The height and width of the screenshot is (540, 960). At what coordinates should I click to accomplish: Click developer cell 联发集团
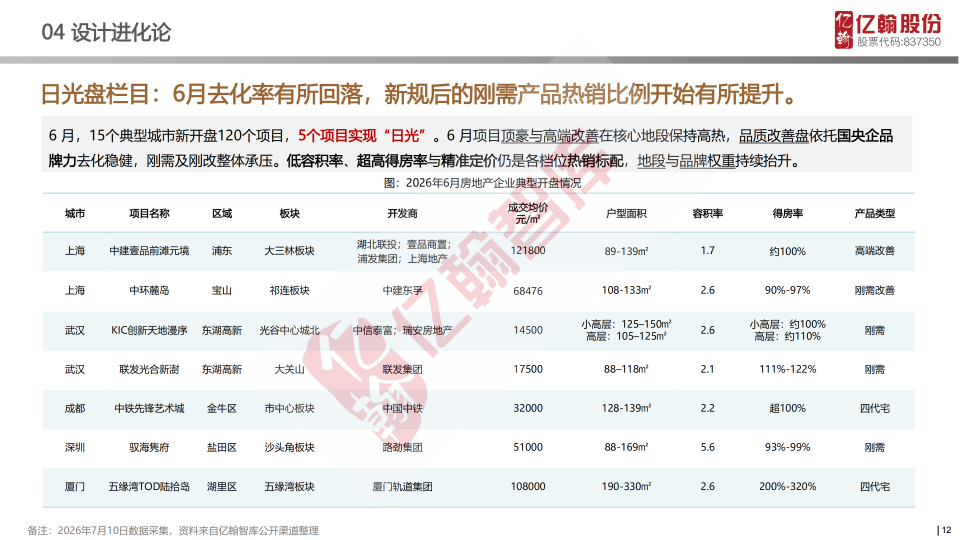(x=402, y=369)
